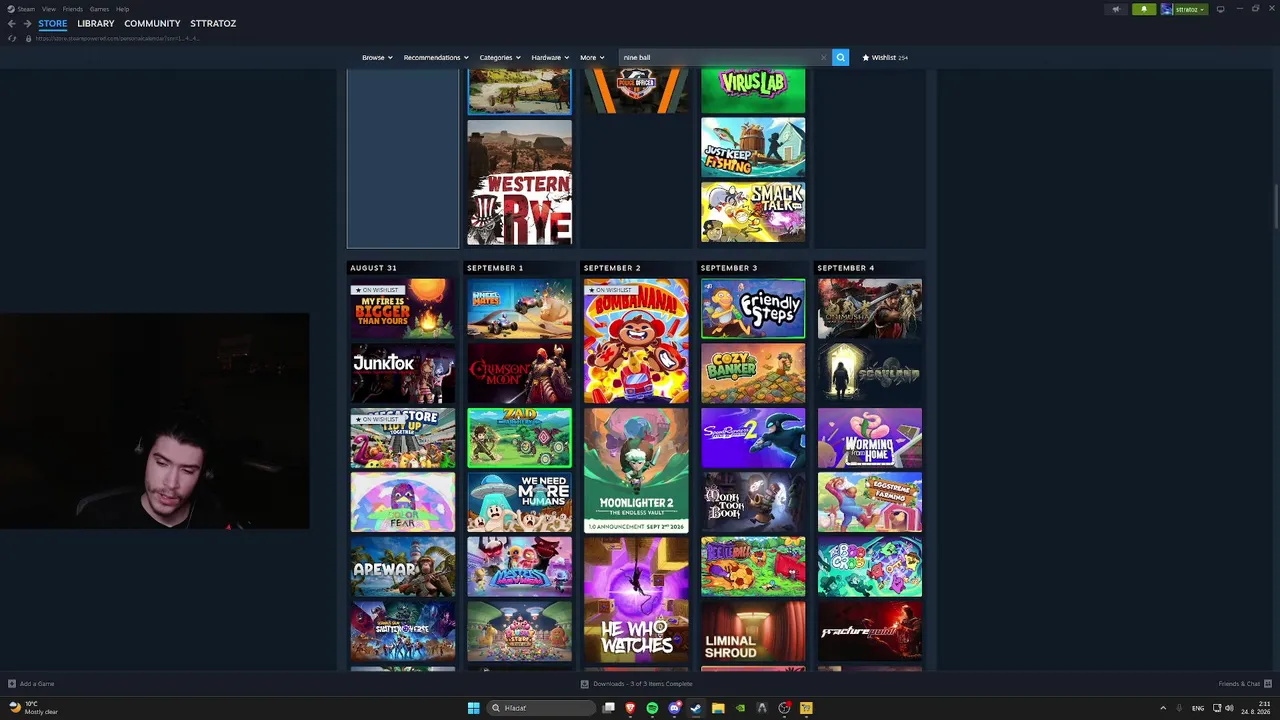1280x720 pixels.
Task: Open the Friends & Chat icon
Action: point(1268,684)
